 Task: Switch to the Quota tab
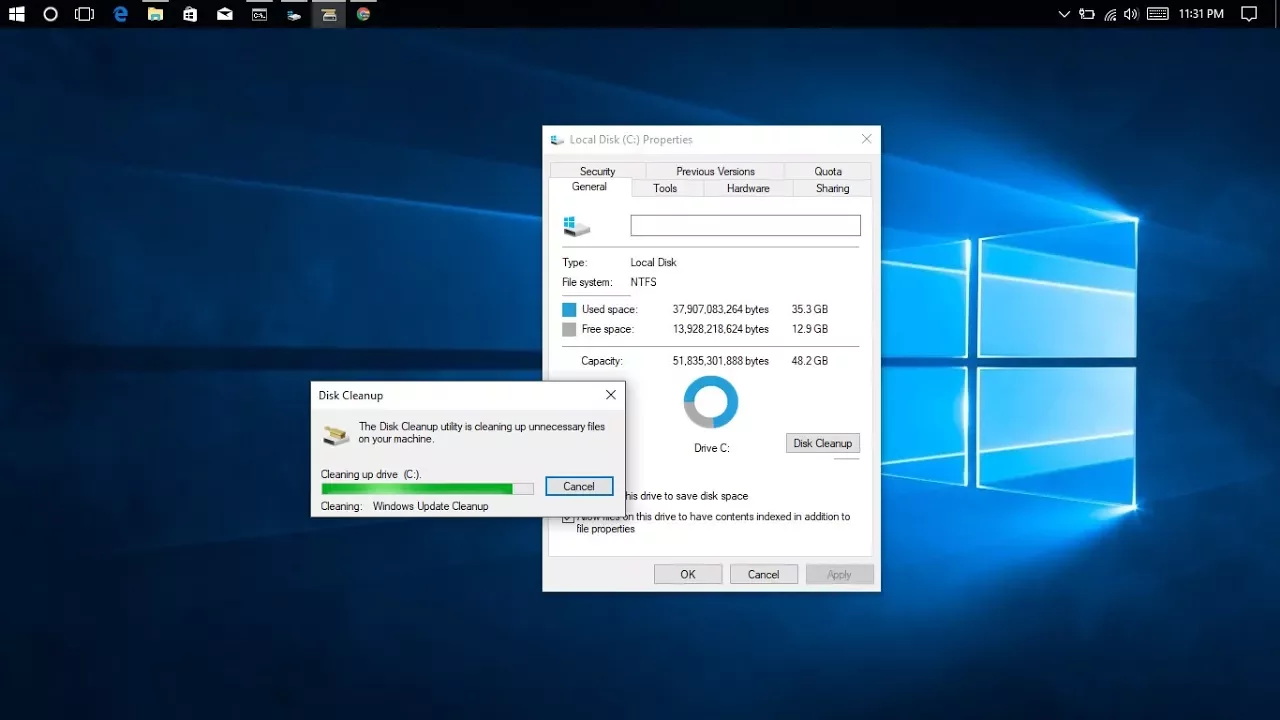click(x=828, y=171)
